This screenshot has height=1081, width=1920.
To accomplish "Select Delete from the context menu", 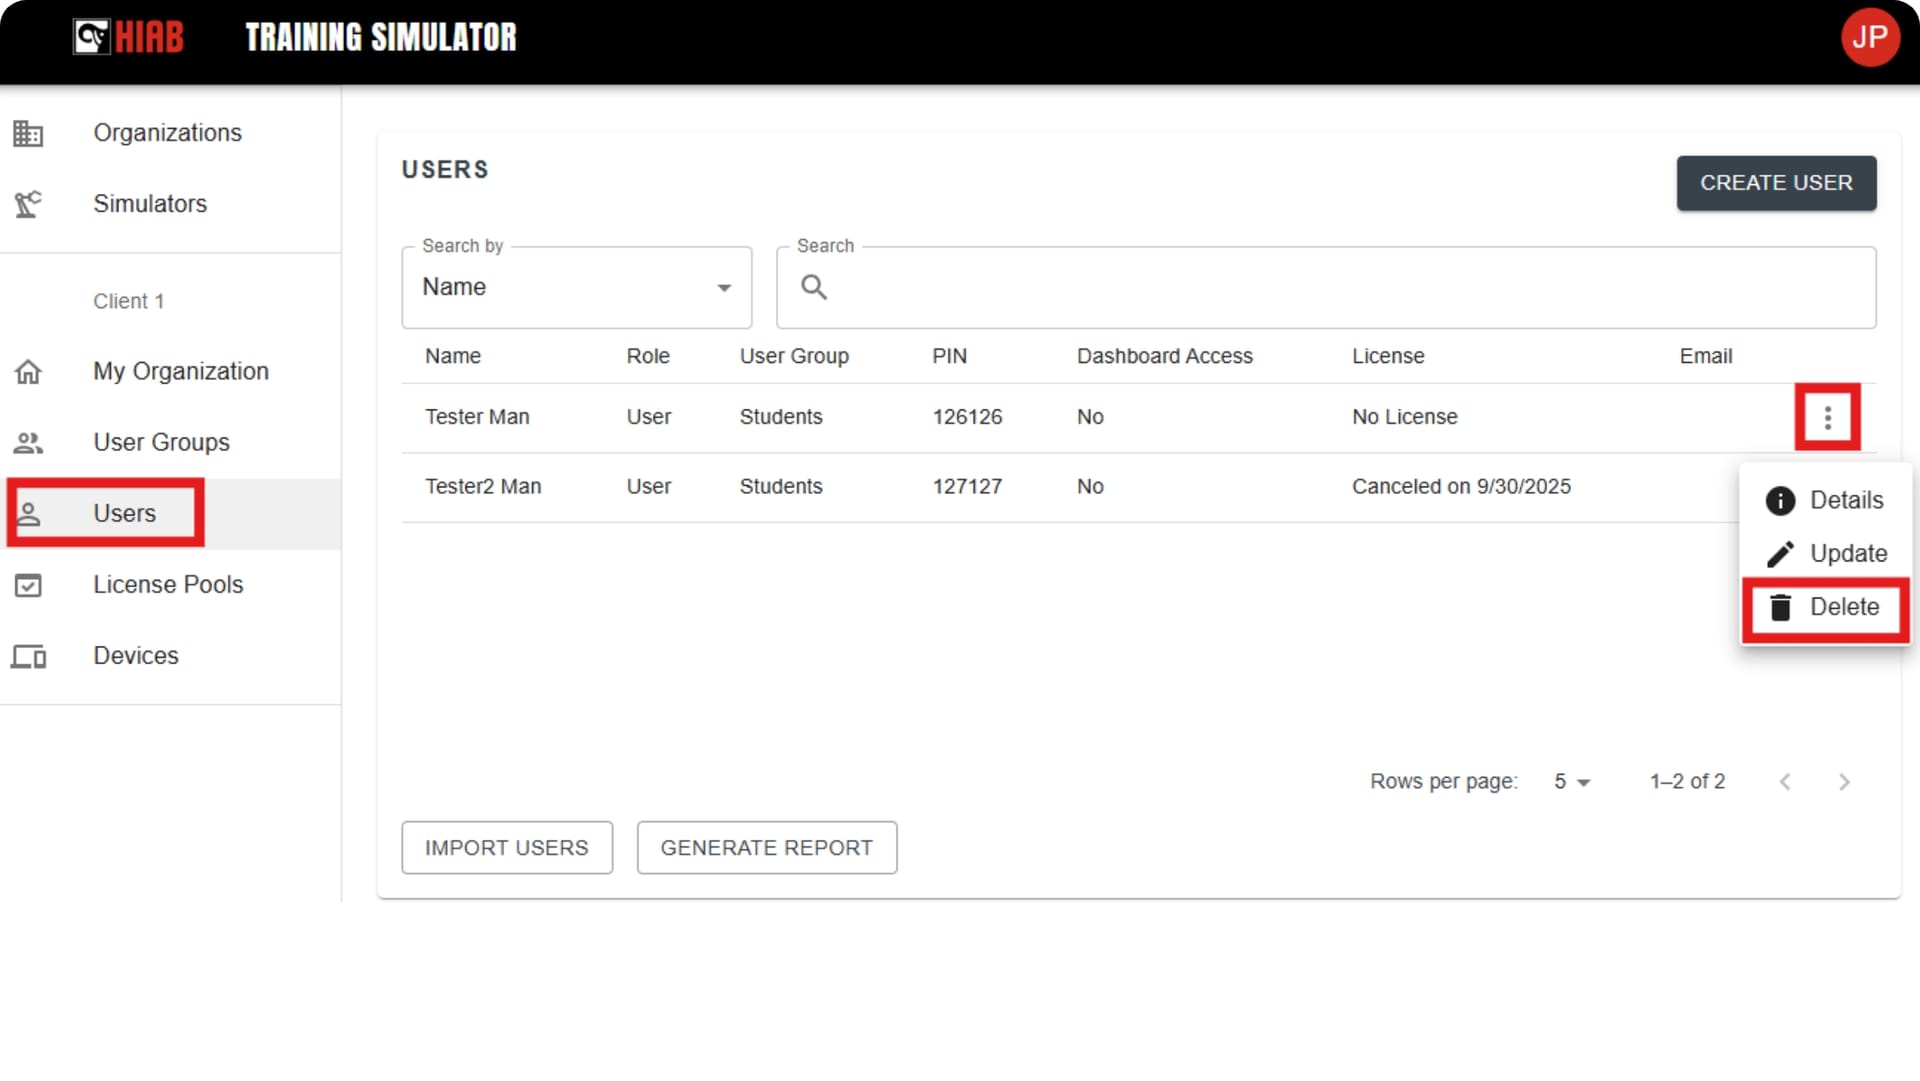I will pos(1824,607).
